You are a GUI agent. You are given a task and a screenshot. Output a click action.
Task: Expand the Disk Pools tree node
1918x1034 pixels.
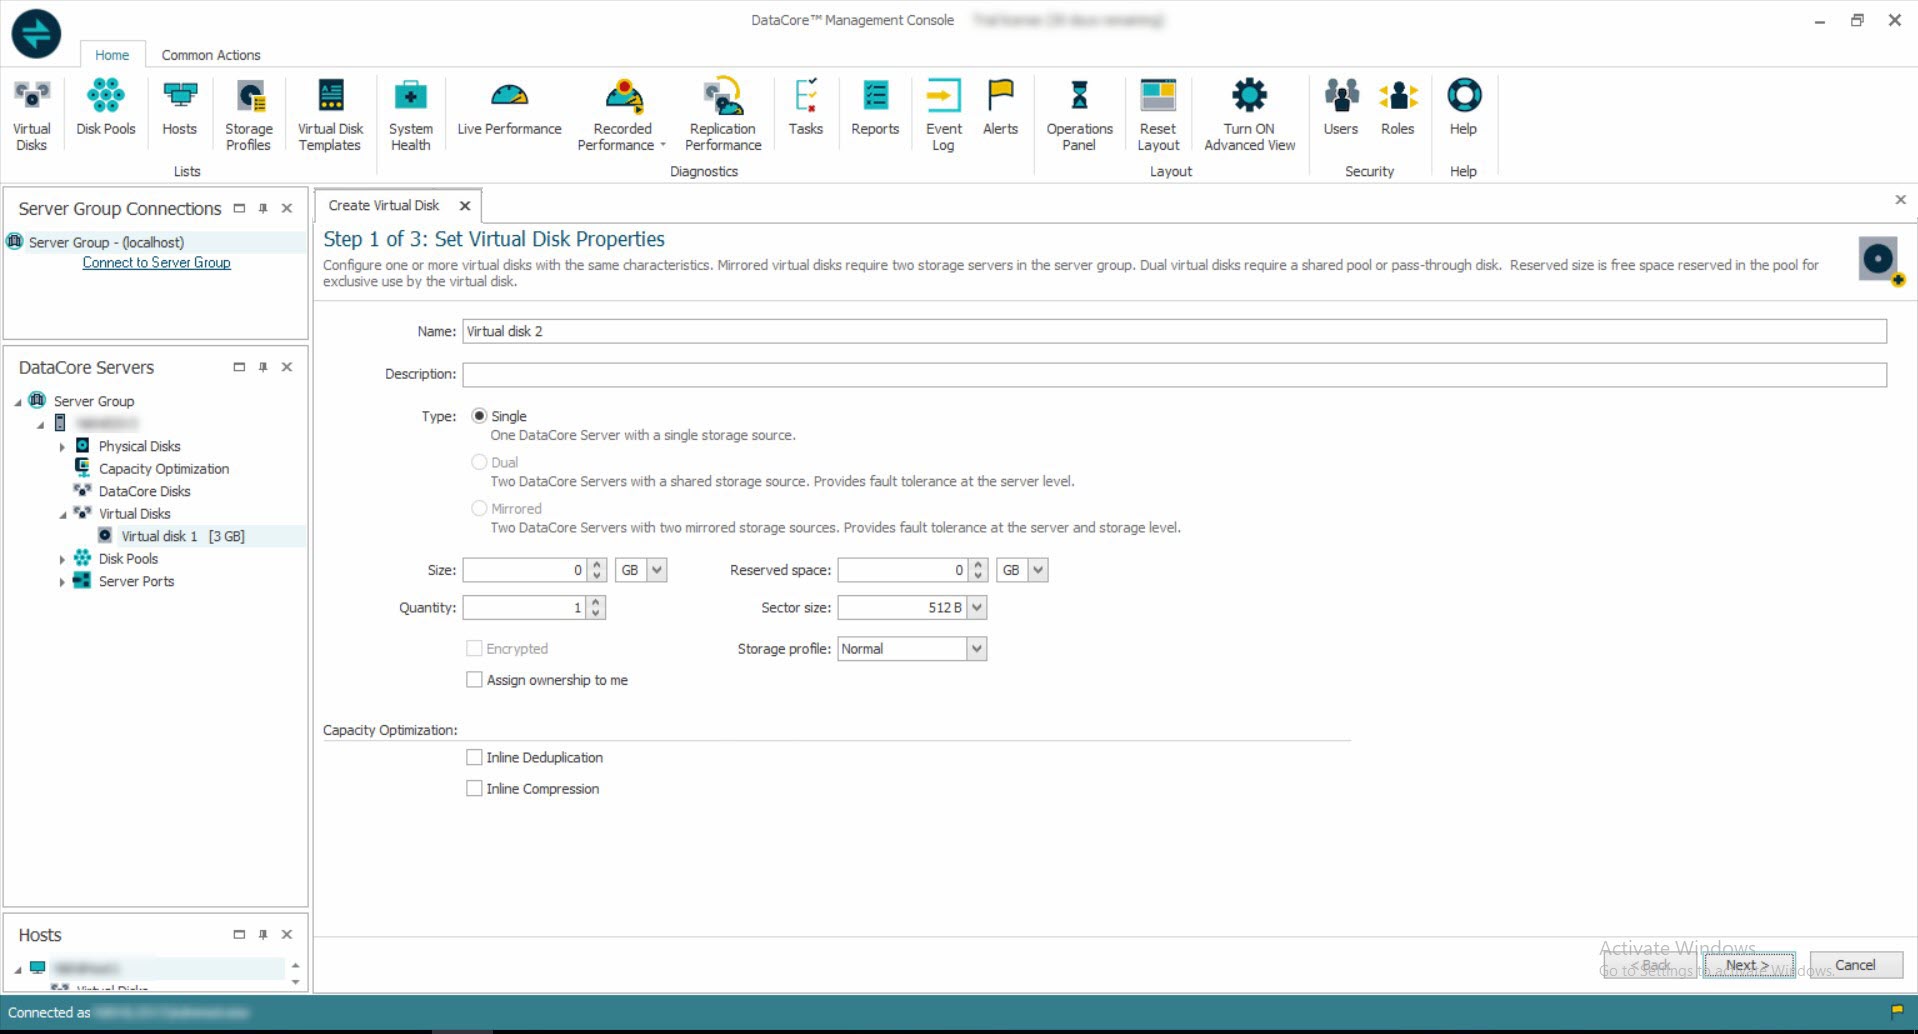[62, 559]
